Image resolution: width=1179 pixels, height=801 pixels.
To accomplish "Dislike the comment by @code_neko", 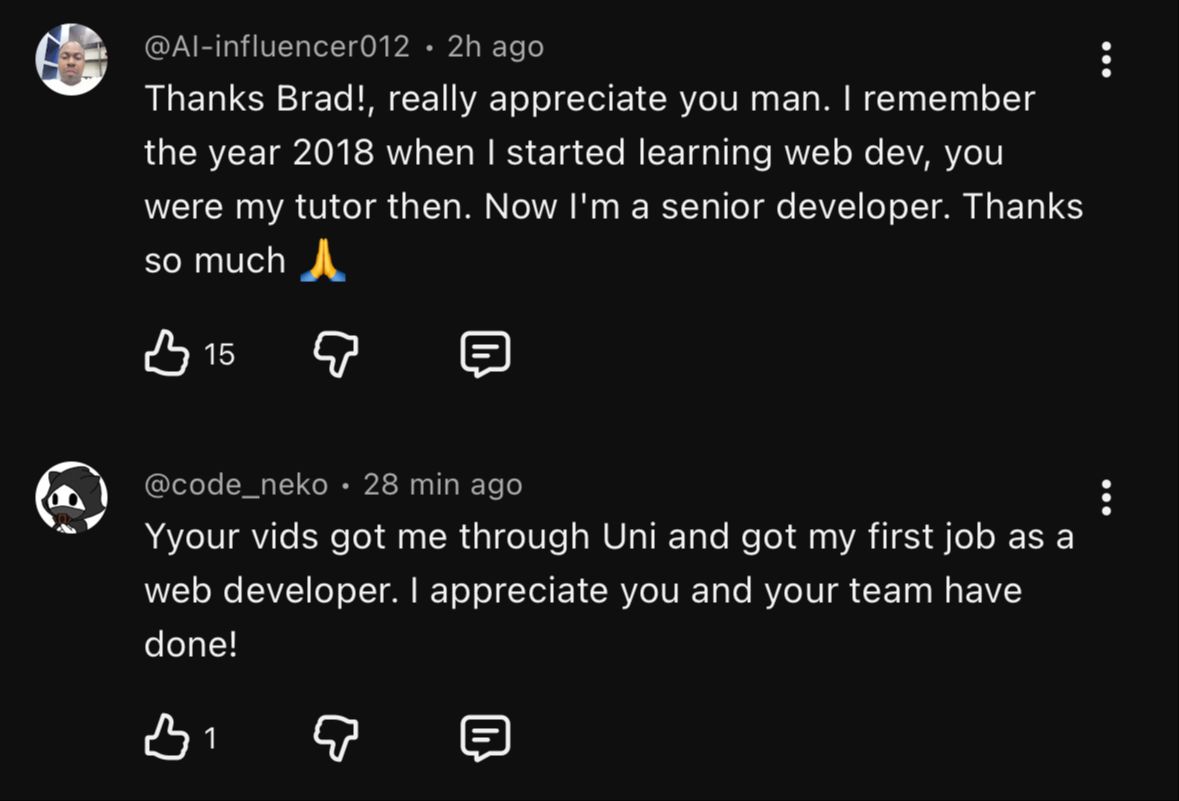I will point(336,738).
